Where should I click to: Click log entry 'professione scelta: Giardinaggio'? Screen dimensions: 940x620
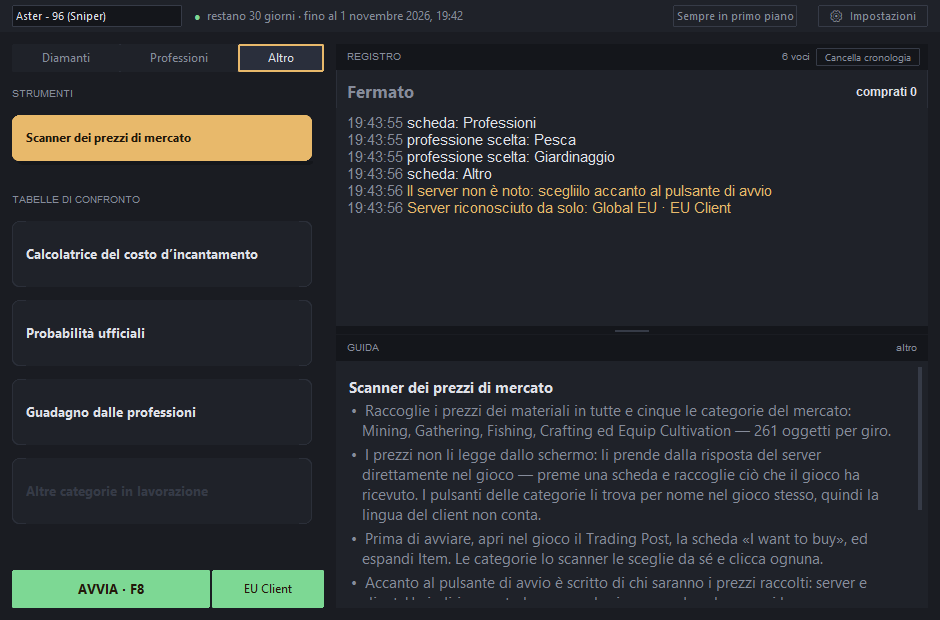pyautogui.click(x=511, y=157)
